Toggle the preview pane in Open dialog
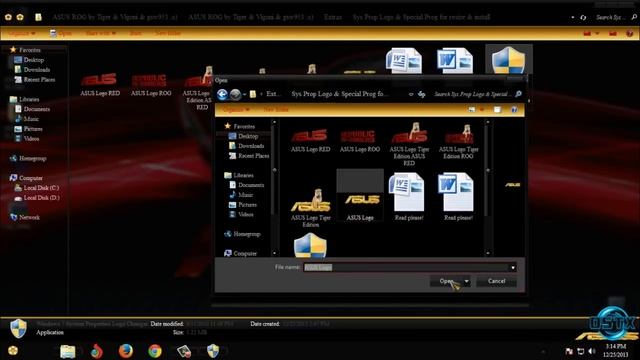The height and width of the screenshot is (360, 640). 497,109
